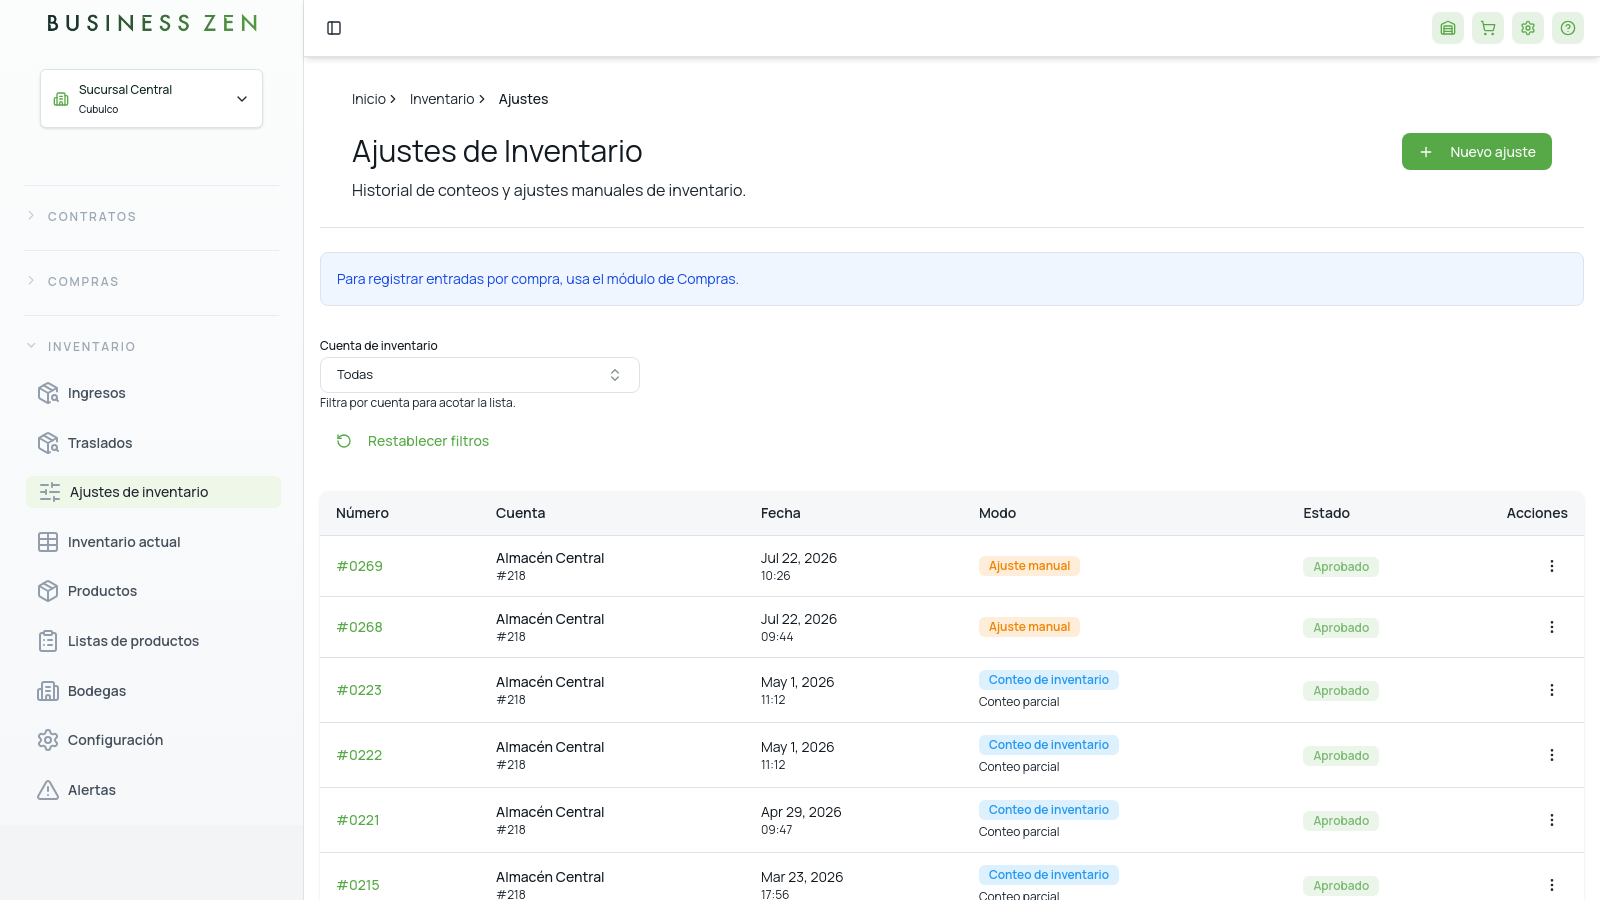Open actions menu for adjustment #0223
The width and height of the screenshot is (1600, 900).
1552,690
